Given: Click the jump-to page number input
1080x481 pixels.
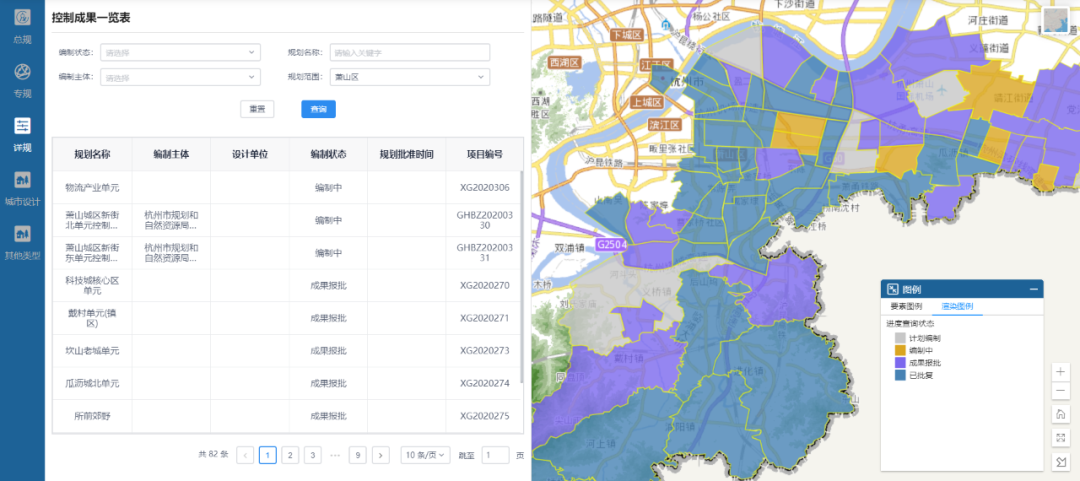Looking at the screenshot, I should click(x=495, y=455).
